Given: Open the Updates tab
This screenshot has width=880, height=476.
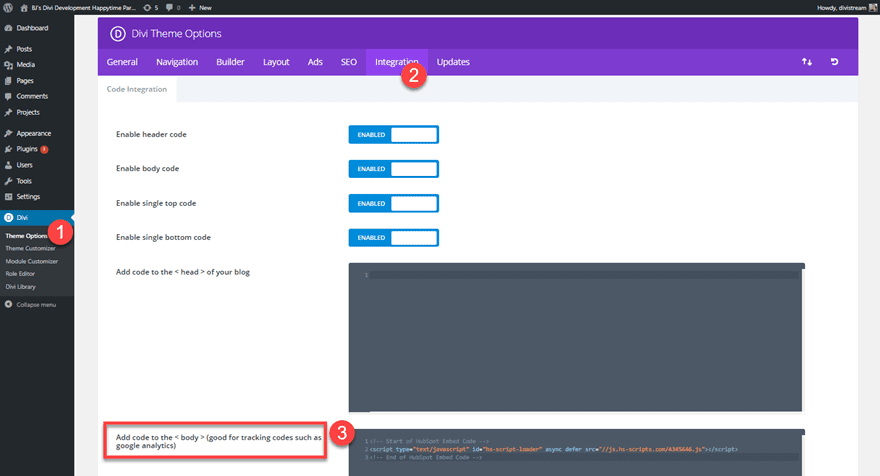Looking at the screenshot, I should pos(453,62).
